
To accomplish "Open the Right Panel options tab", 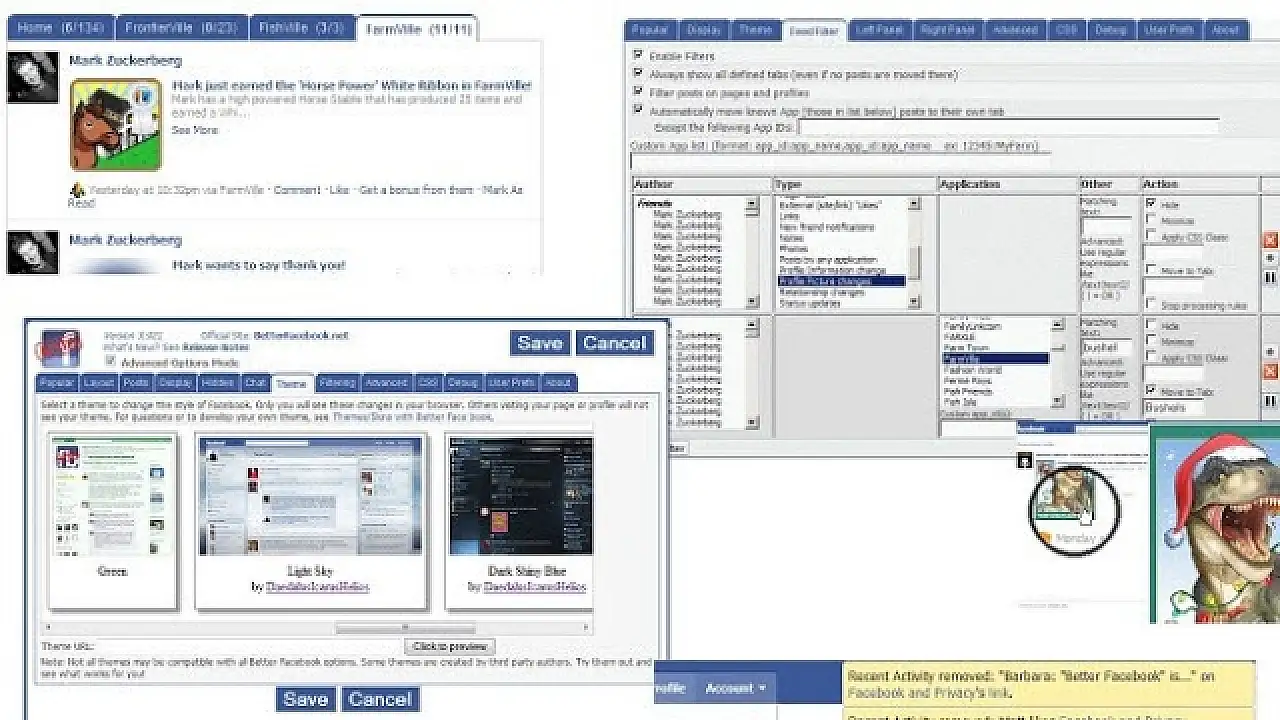I will pos(946,30).
